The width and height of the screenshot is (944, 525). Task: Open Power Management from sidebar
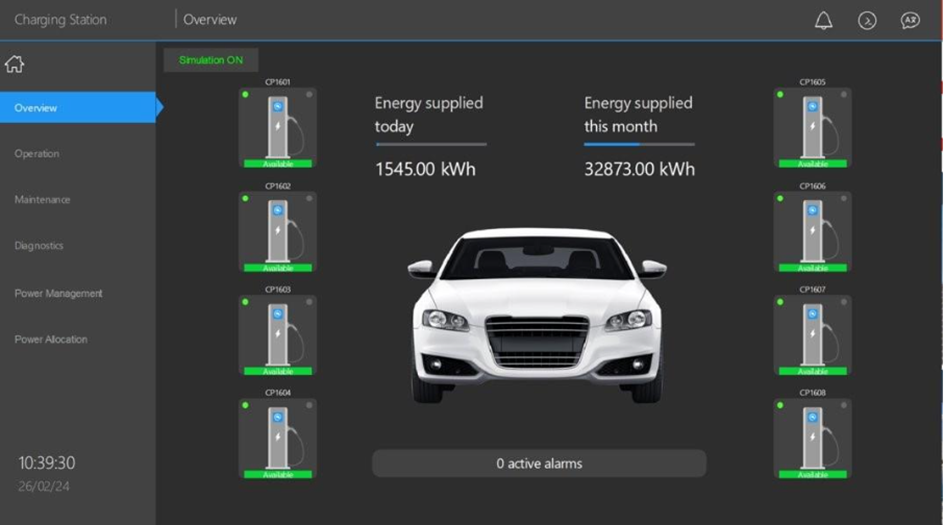click(58, 293)
